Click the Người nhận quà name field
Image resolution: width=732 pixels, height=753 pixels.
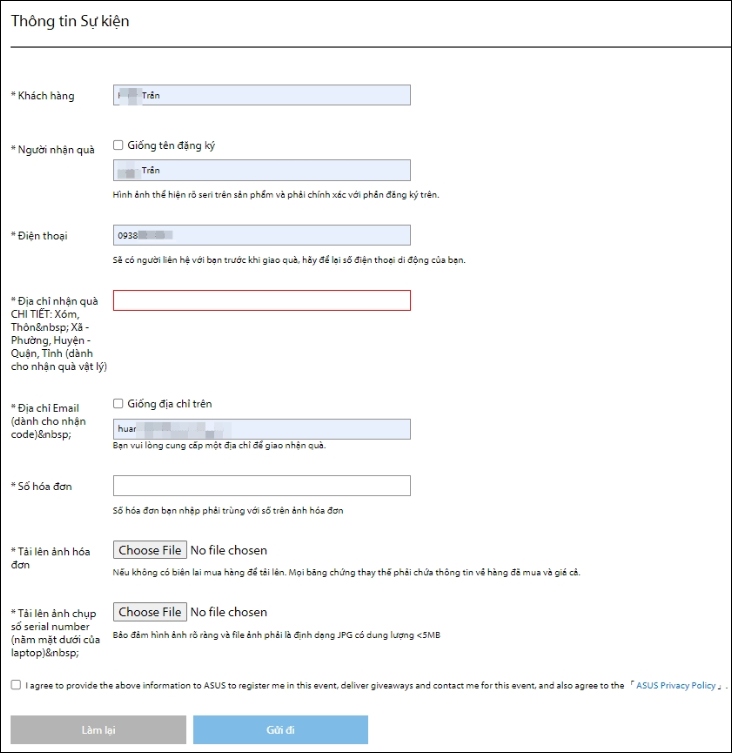point(262,170)
